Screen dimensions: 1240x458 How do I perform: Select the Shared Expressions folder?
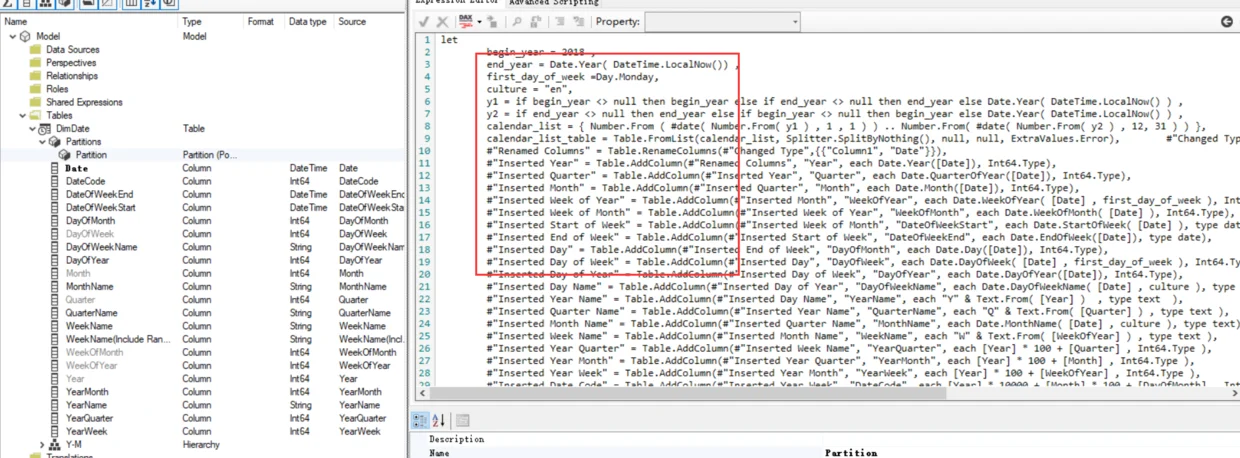84,102
